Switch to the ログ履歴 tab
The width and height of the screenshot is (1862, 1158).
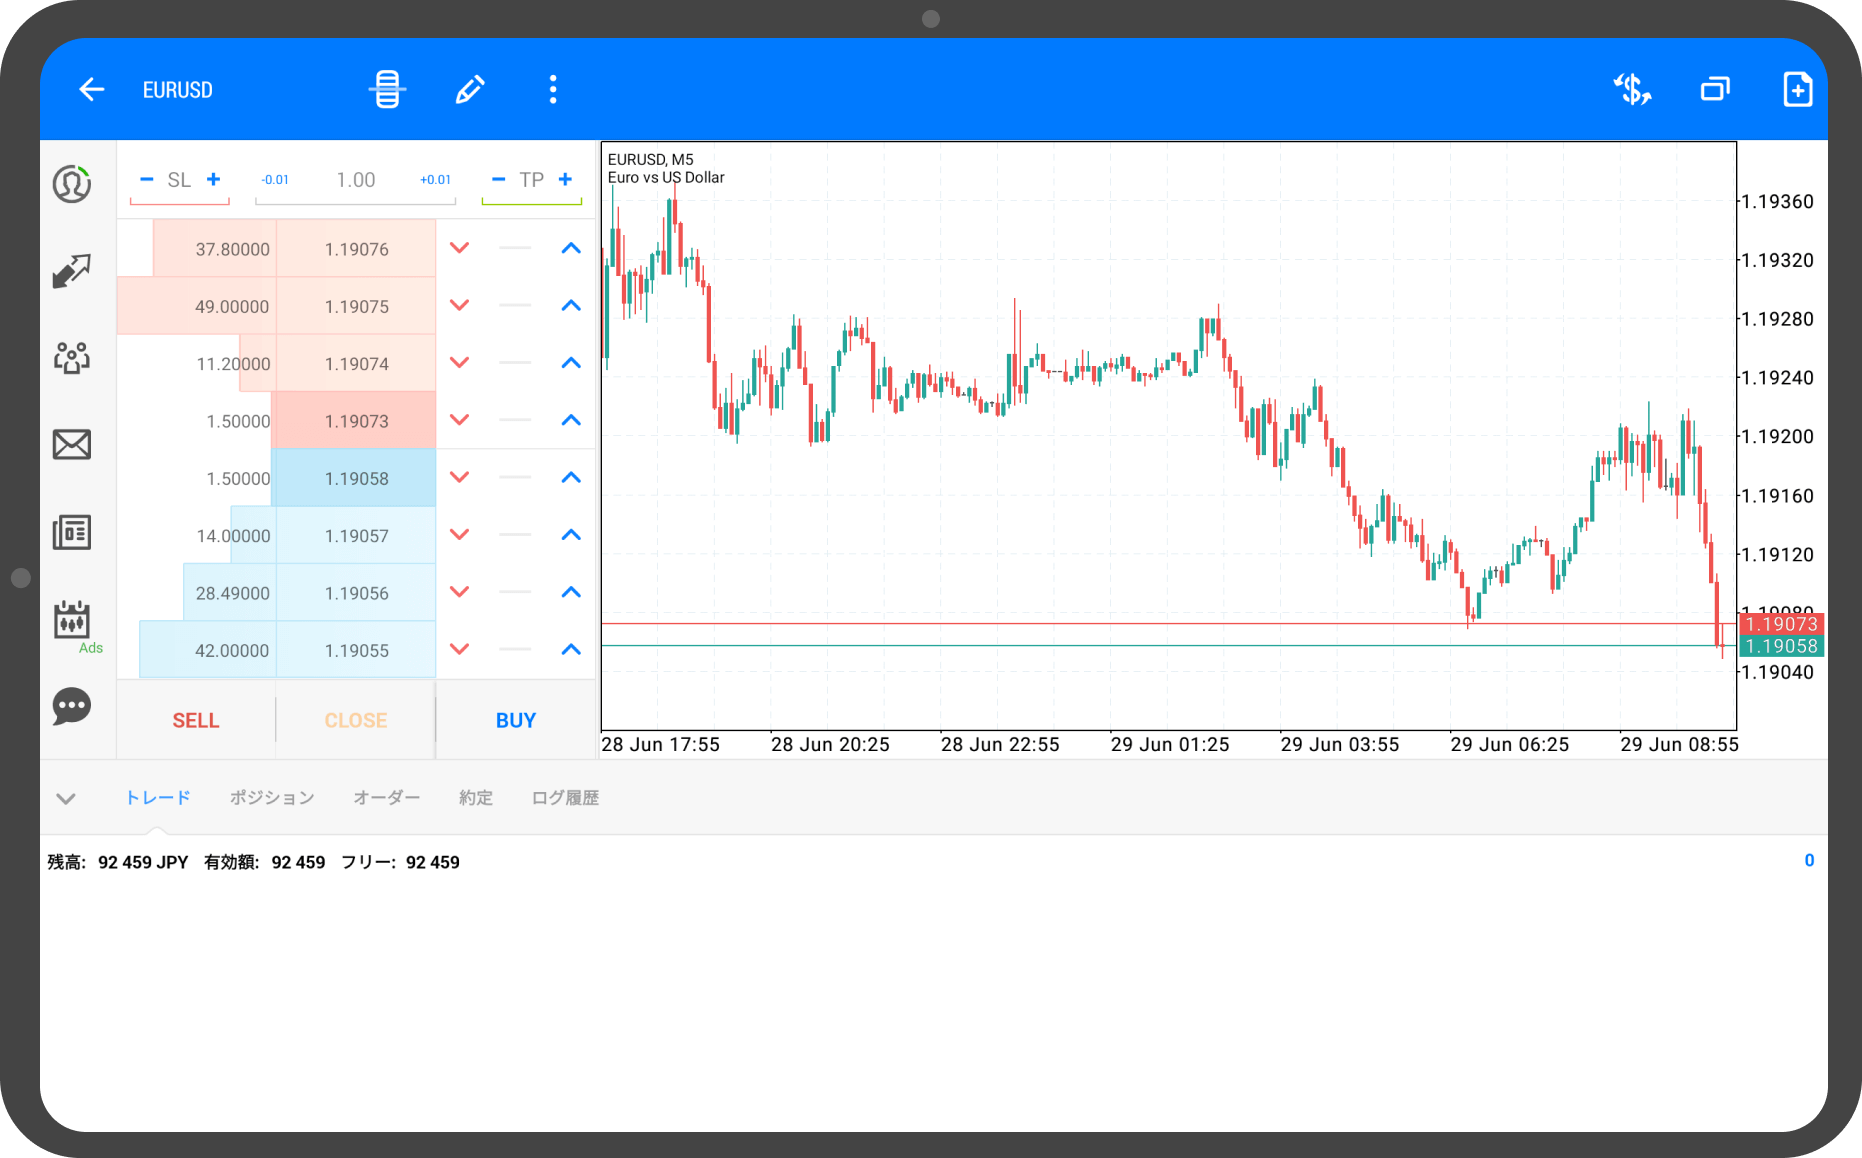coord(565,798)
